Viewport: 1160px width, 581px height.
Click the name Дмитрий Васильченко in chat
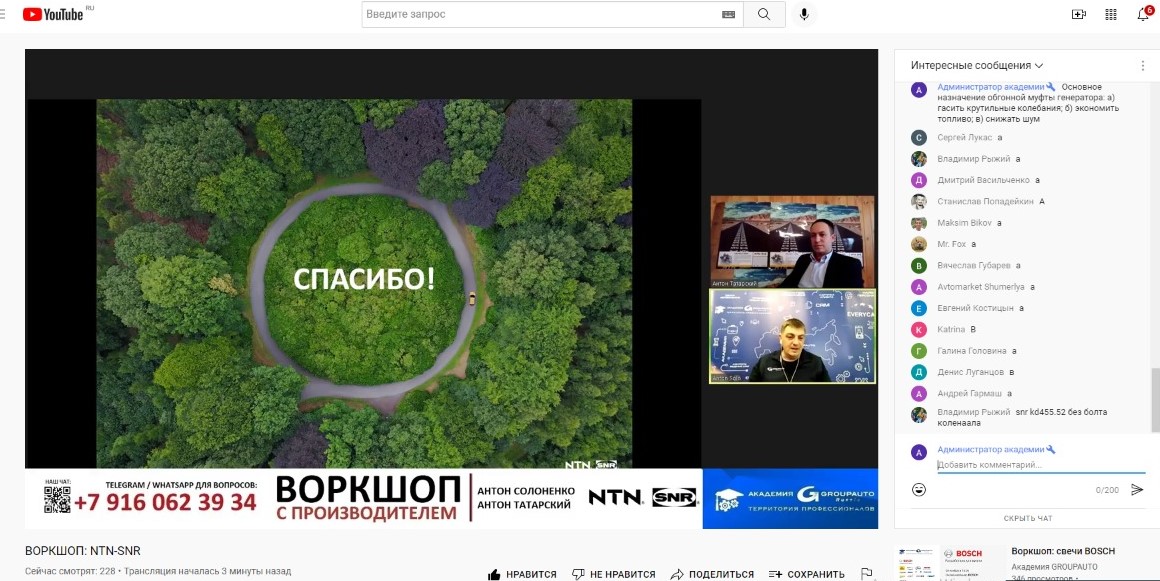pos(983,180)
